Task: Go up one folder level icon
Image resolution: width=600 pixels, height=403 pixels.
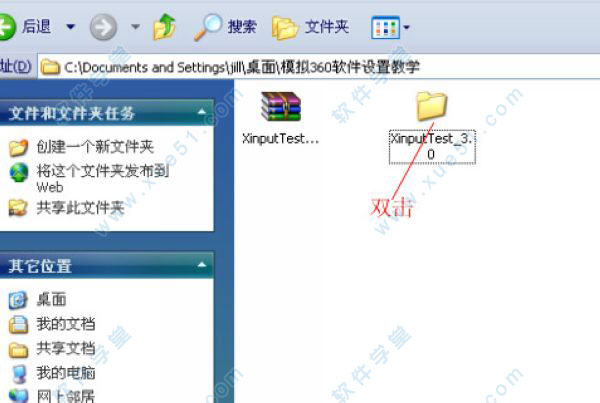Action: 164,27
